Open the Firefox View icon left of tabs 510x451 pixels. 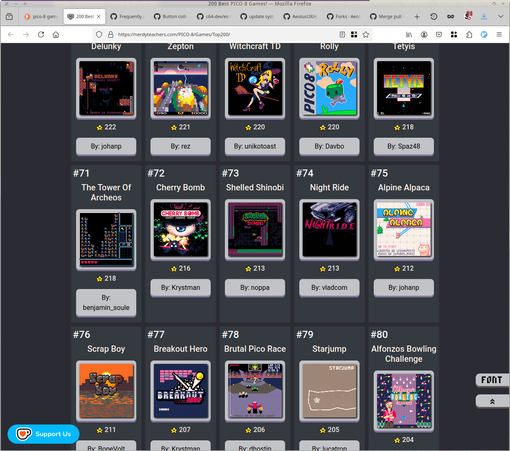tap(9, 16)
